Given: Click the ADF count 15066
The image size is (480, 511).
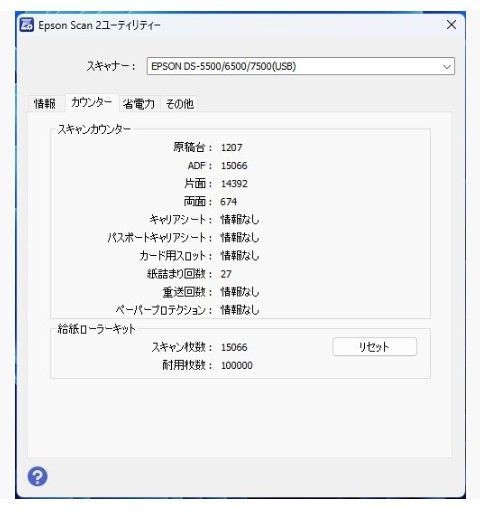Looking at the screenshot, I should [234, 165].
